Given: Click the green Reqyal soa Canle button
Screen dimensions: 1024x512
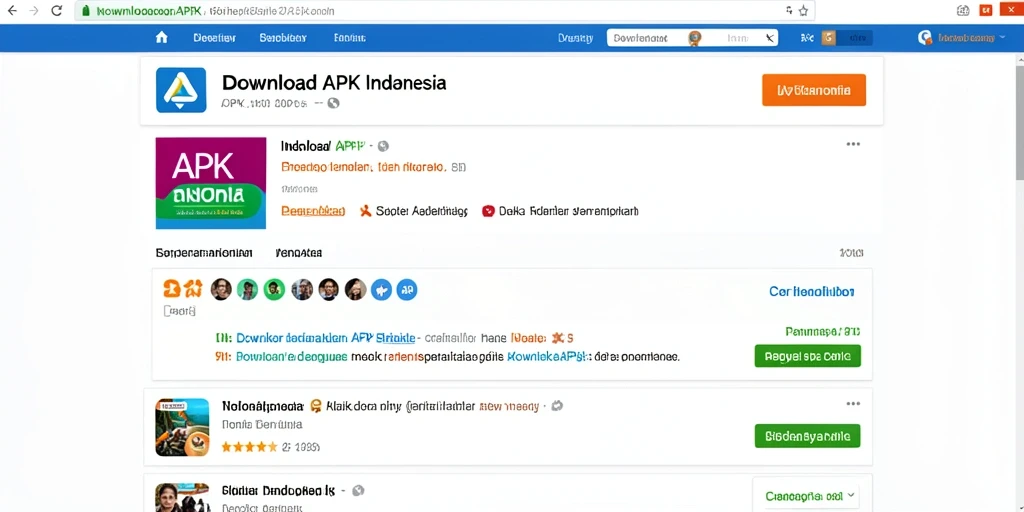Looking at the screenshot, I should (807, 356).
